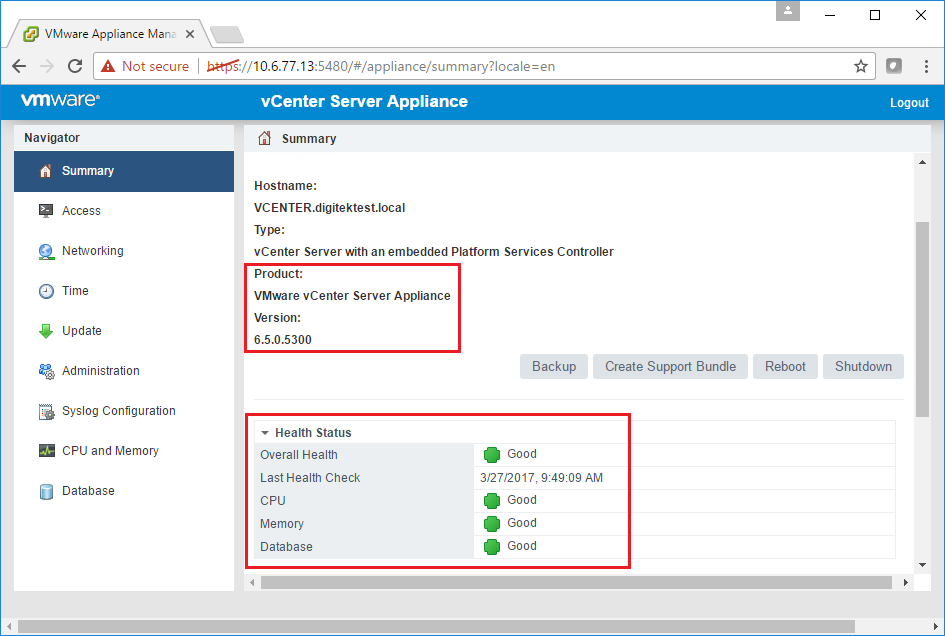
Task: Click VMware vCenter Server Appliance product text
Action: (352, 296)
